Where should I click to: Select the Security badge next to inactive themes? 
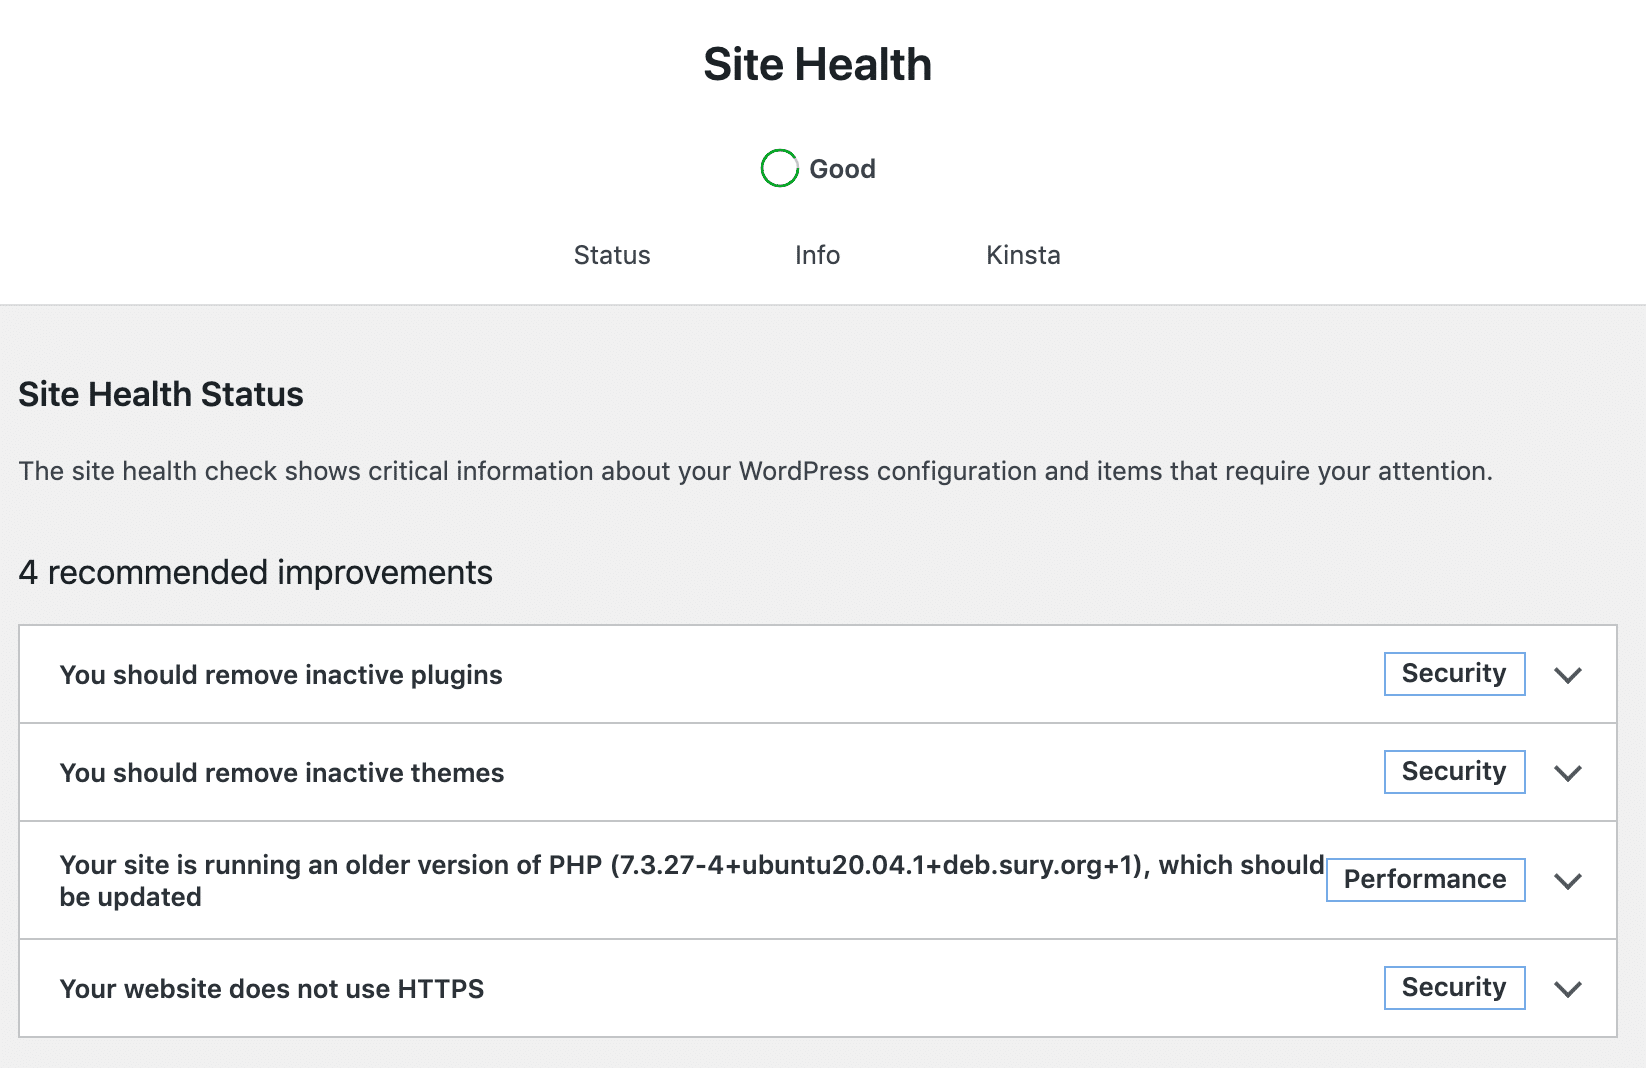click(x=1454, y=771)
